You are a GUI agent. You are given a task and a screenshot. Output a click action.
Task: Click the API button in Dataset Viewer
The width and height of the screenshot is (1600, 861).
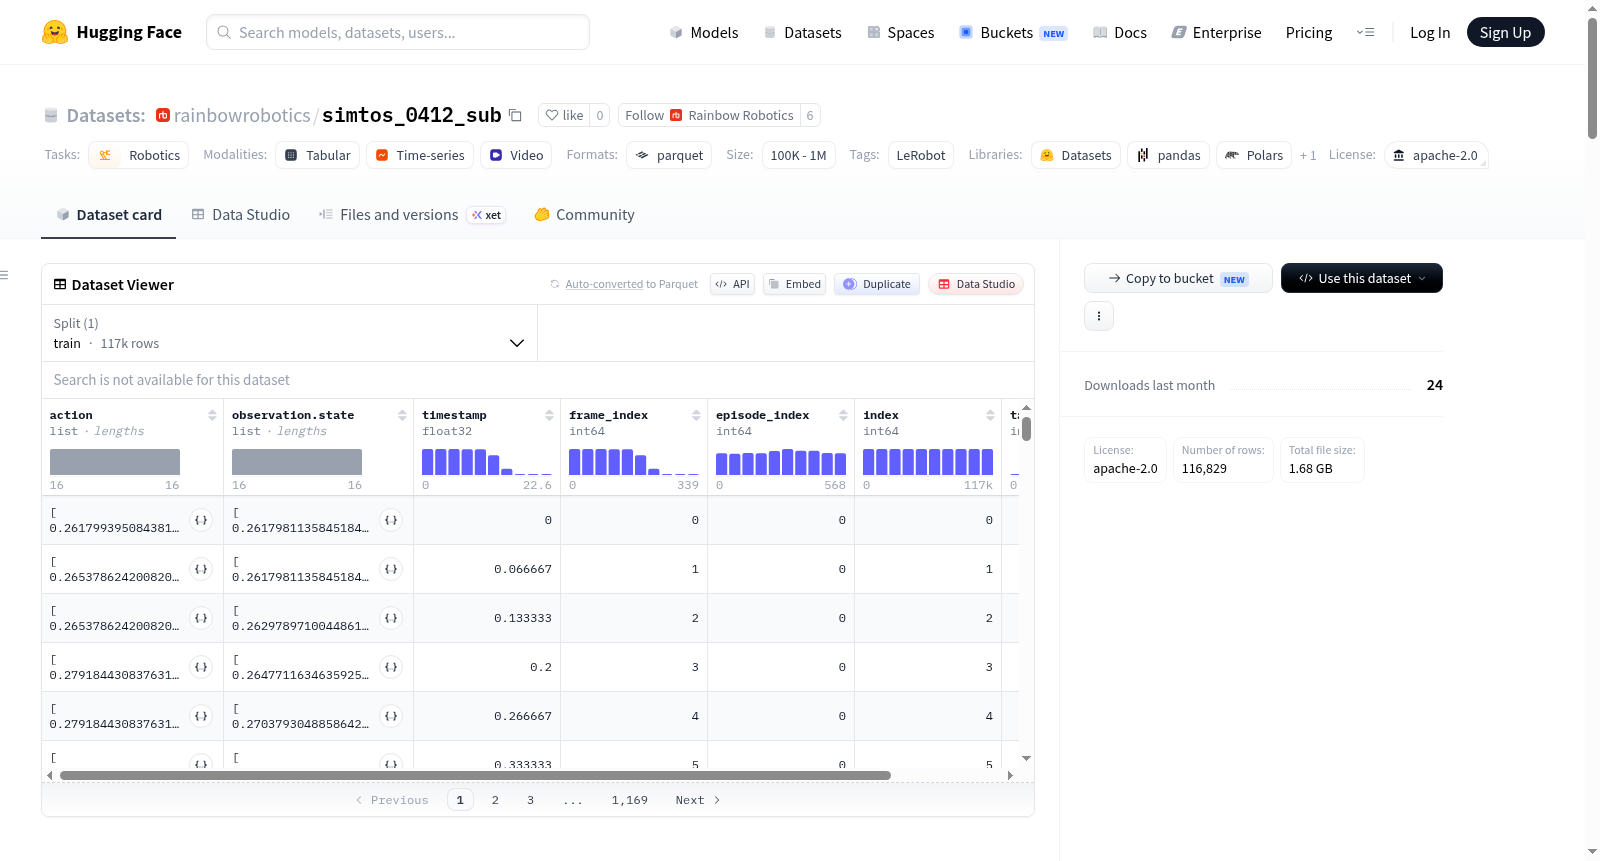732,284
